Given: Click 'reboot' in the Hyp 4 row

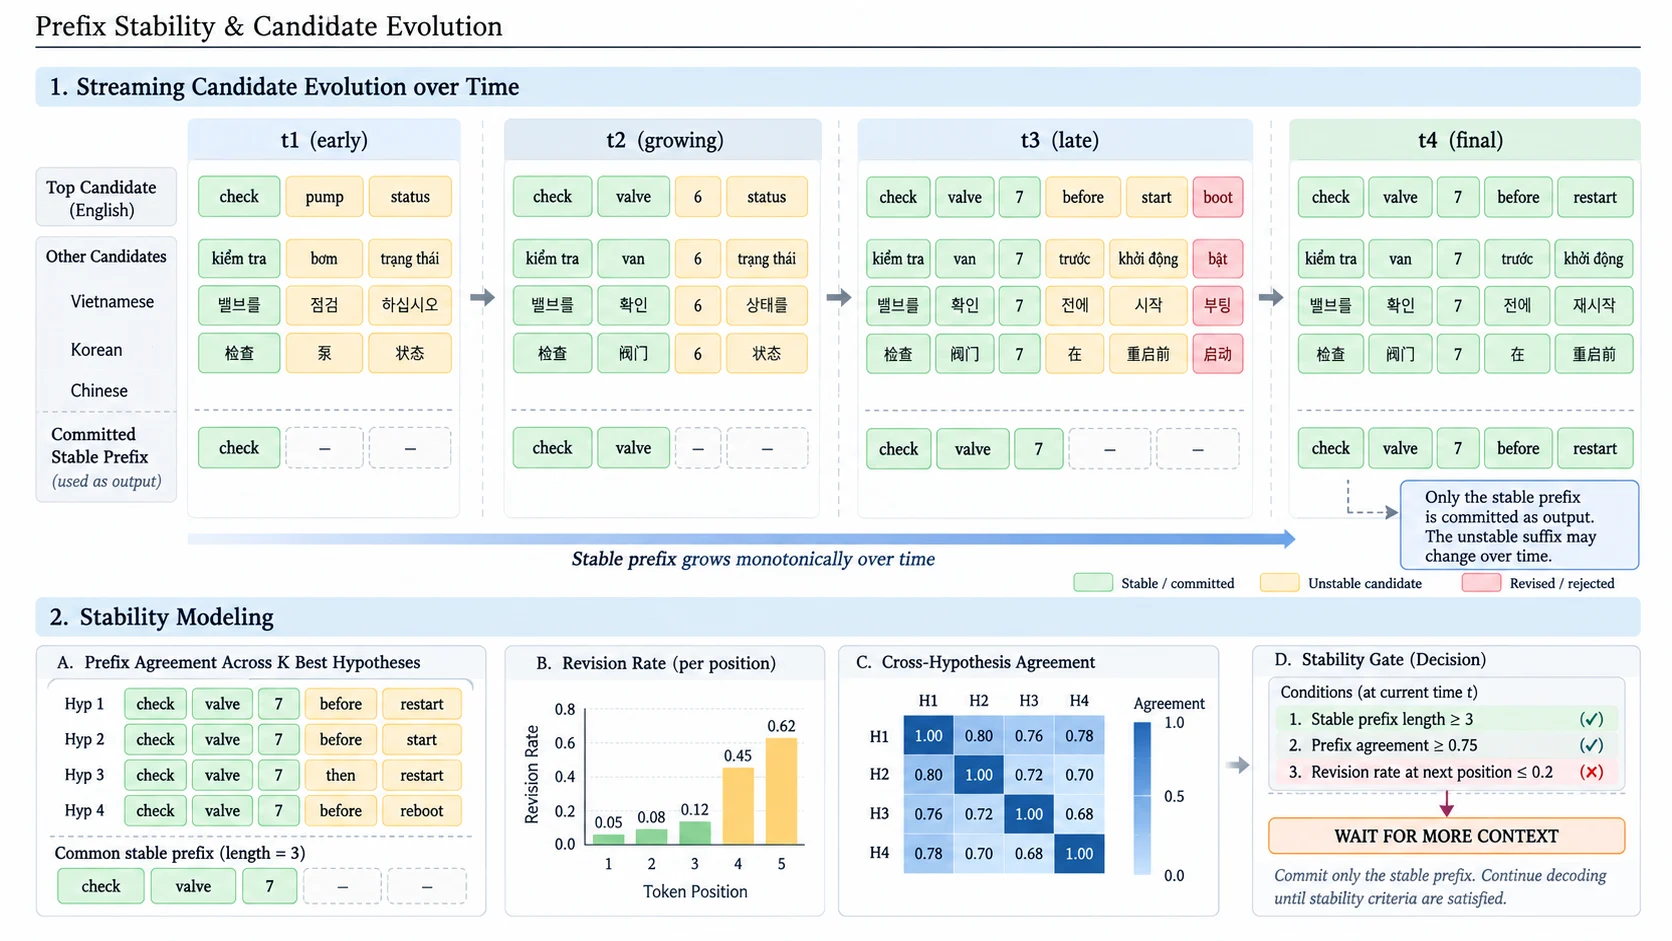Looking at the screenshot, I should 422,811.
